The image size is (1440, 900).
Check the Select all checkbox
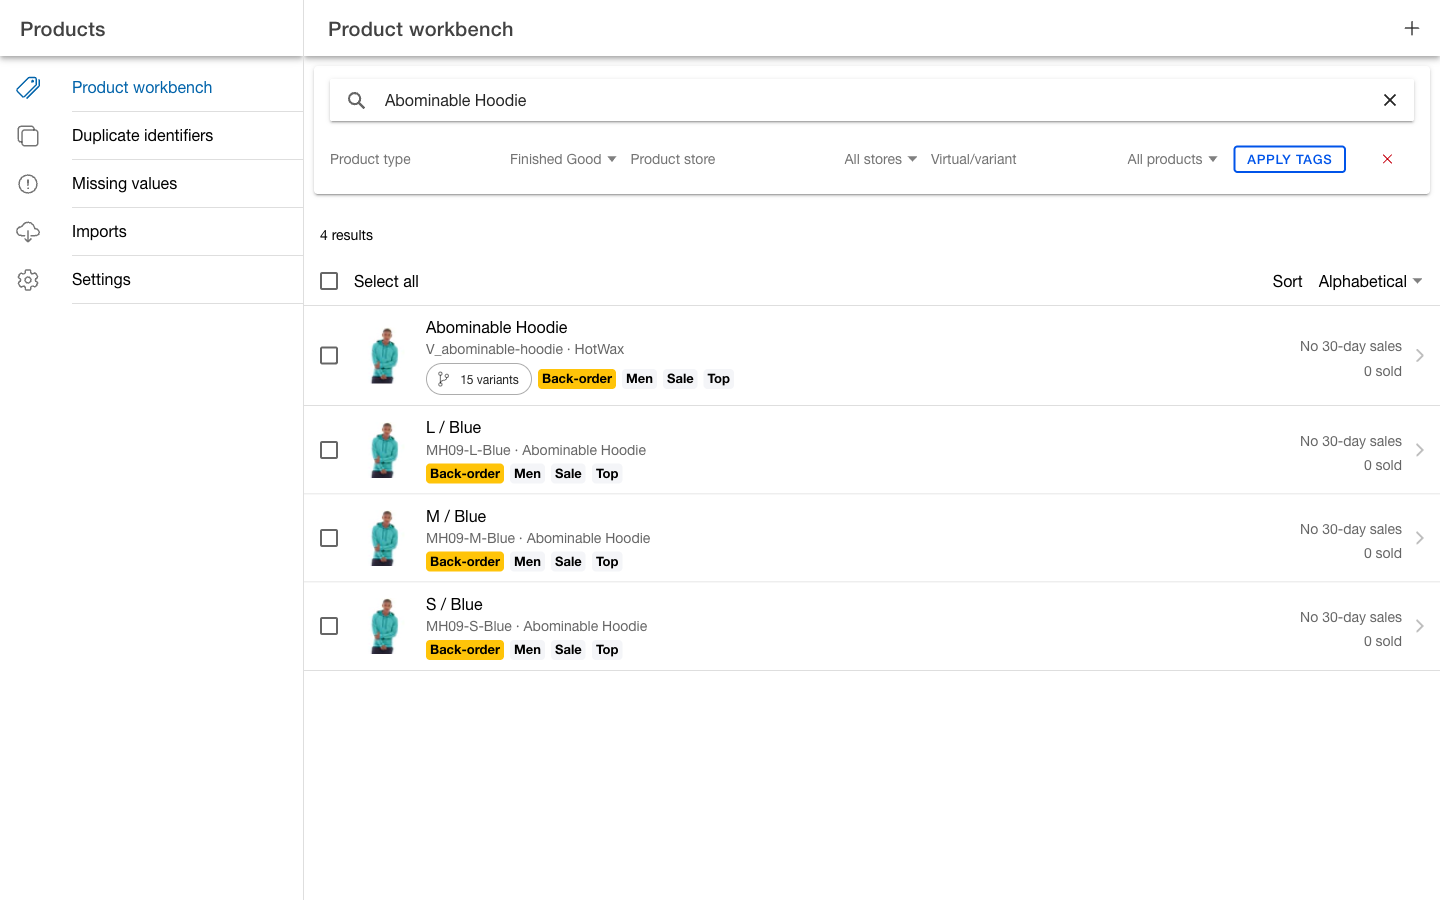pos(329,281)
